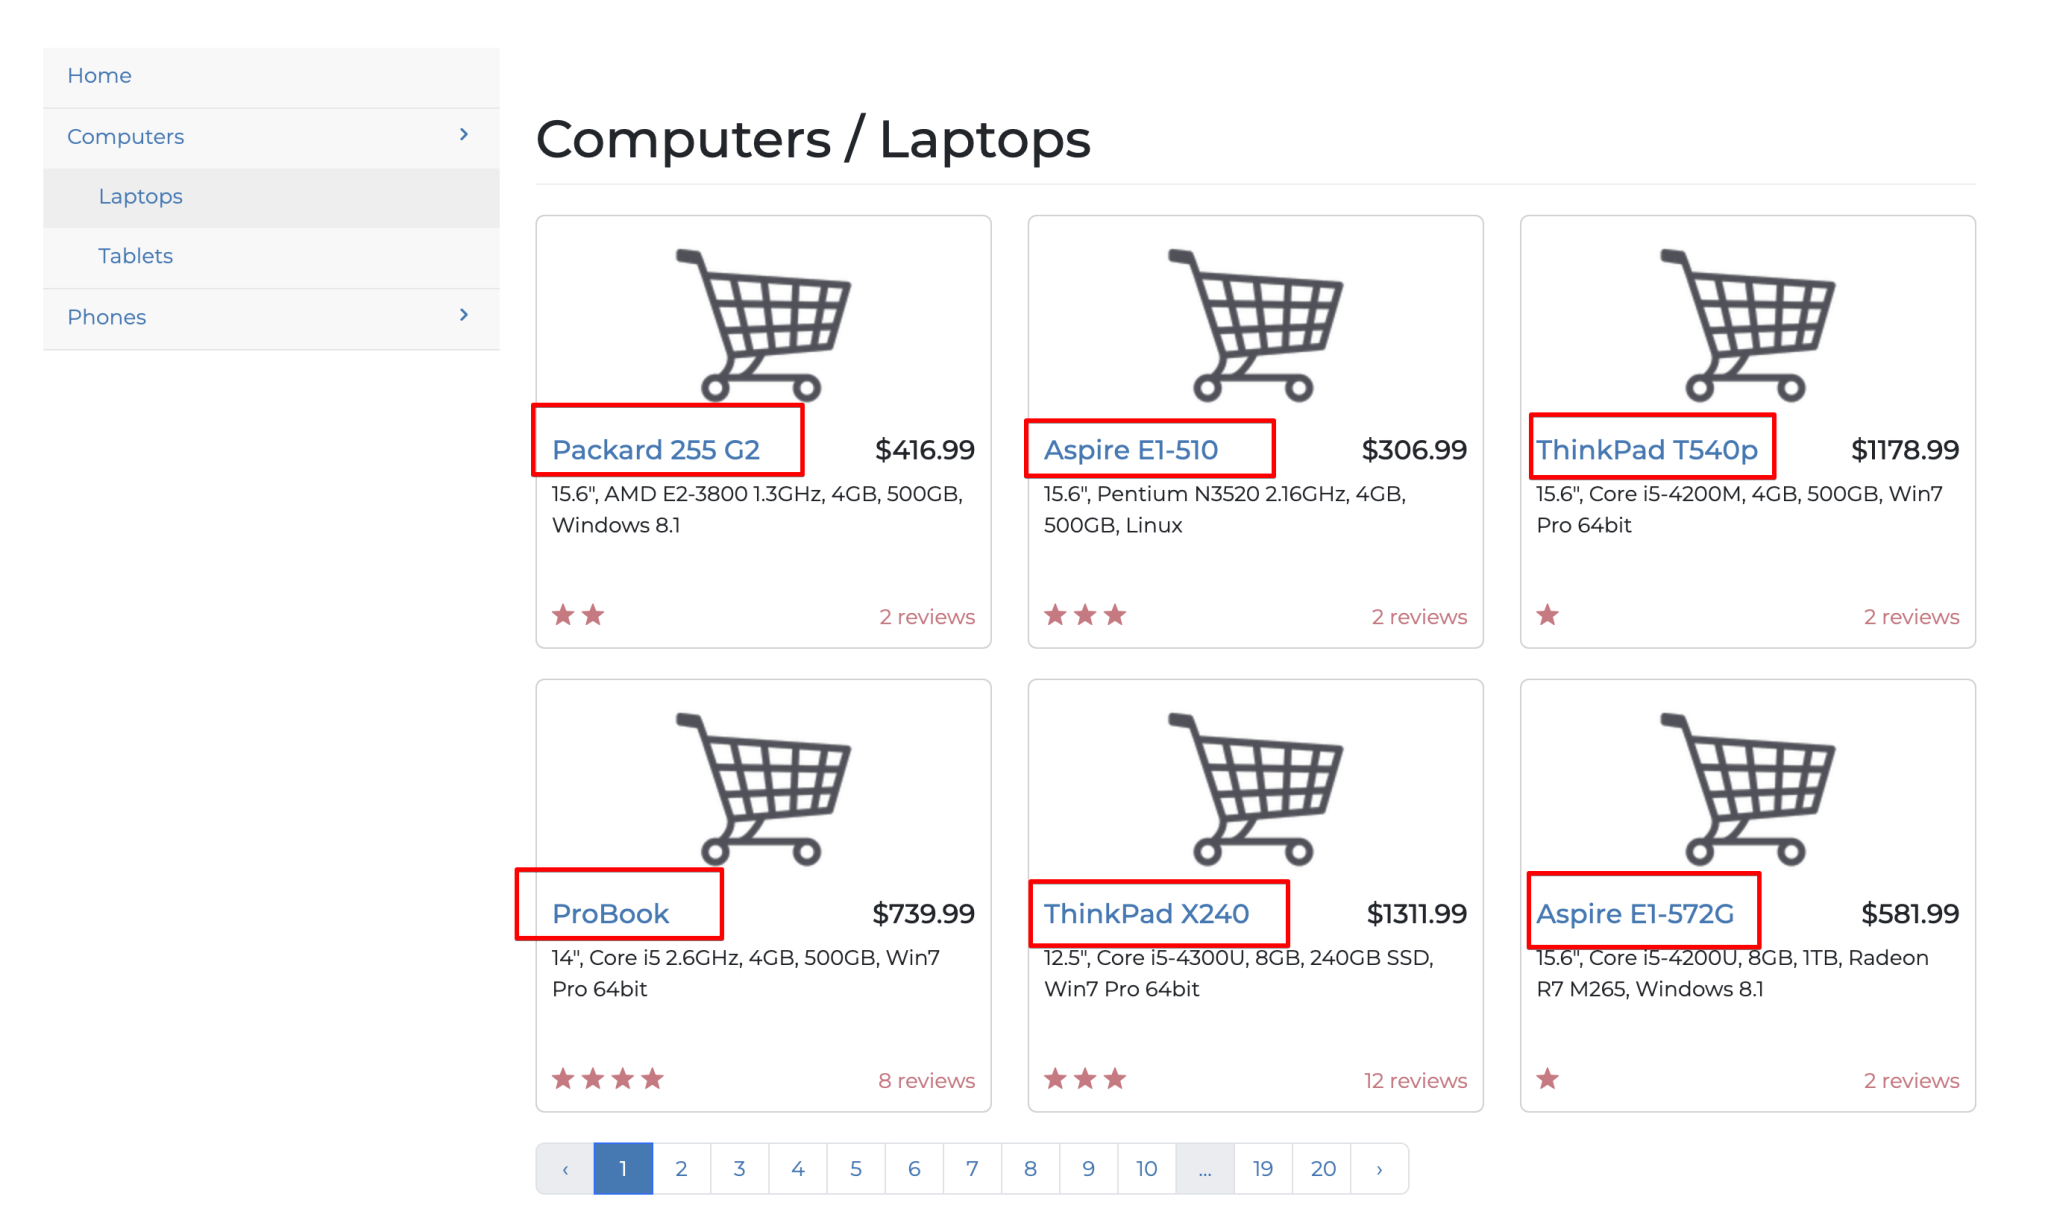Click the third star in ThinkPad X240's rating
The image size is (2048, 1226).
1114,1078
